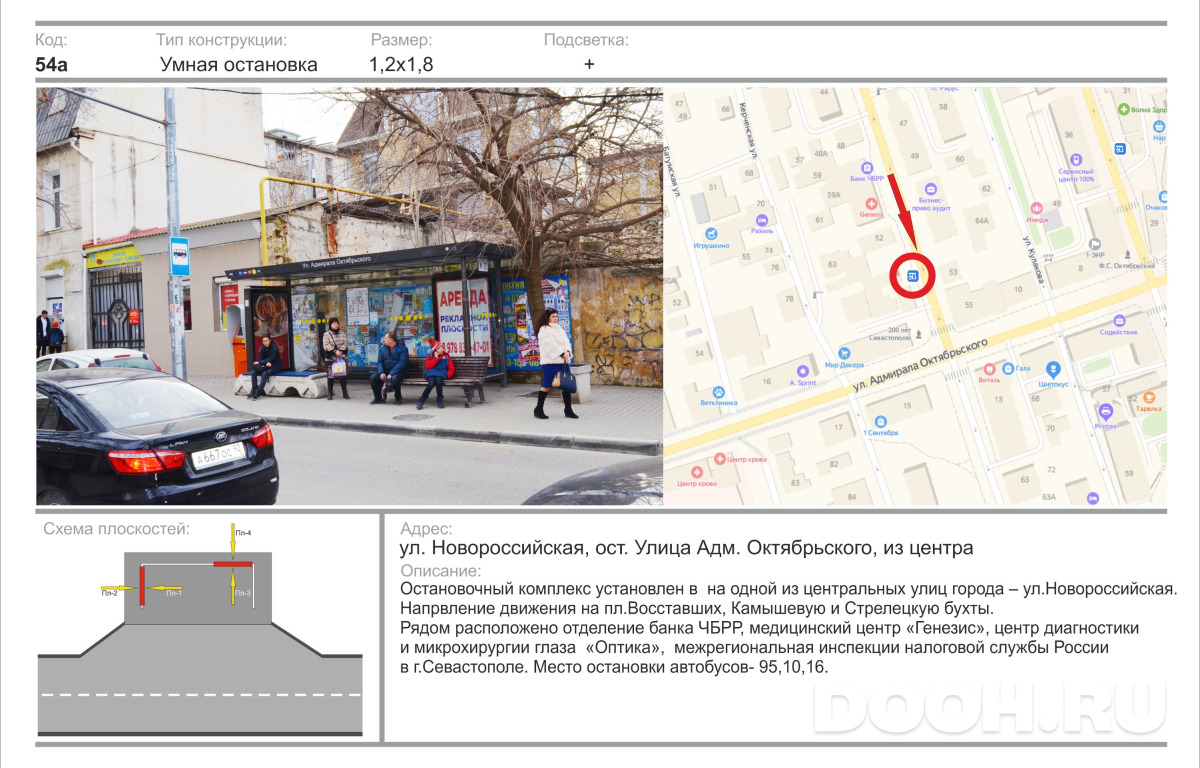
Task: Click the Мир Декора shopping cart icon
Action: tap(845, 352)
